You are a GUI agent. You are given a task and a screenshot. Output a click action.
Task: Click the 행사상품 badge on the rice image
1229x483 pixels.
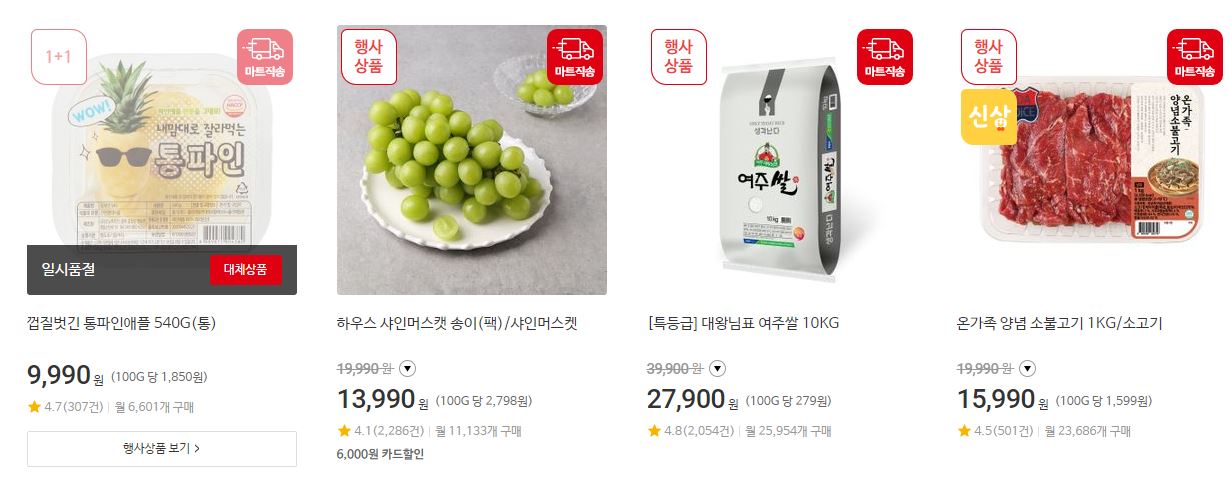679,57
